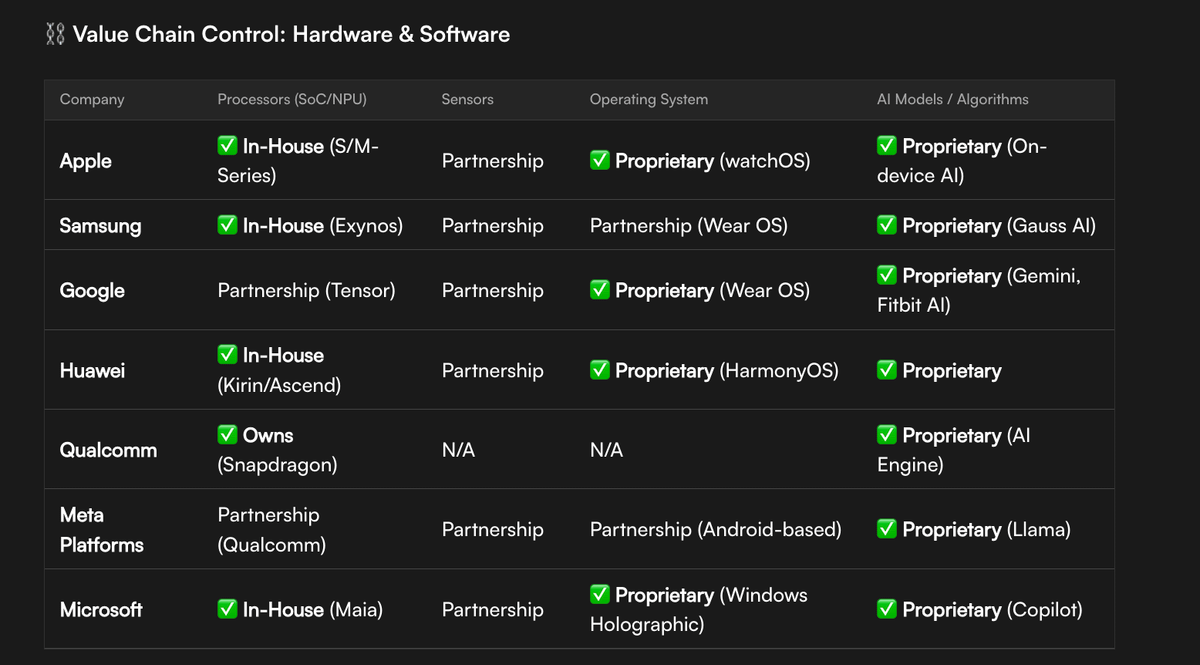Click the Company column header
The height and width of the screenshot is (665, 1200).
92,99
